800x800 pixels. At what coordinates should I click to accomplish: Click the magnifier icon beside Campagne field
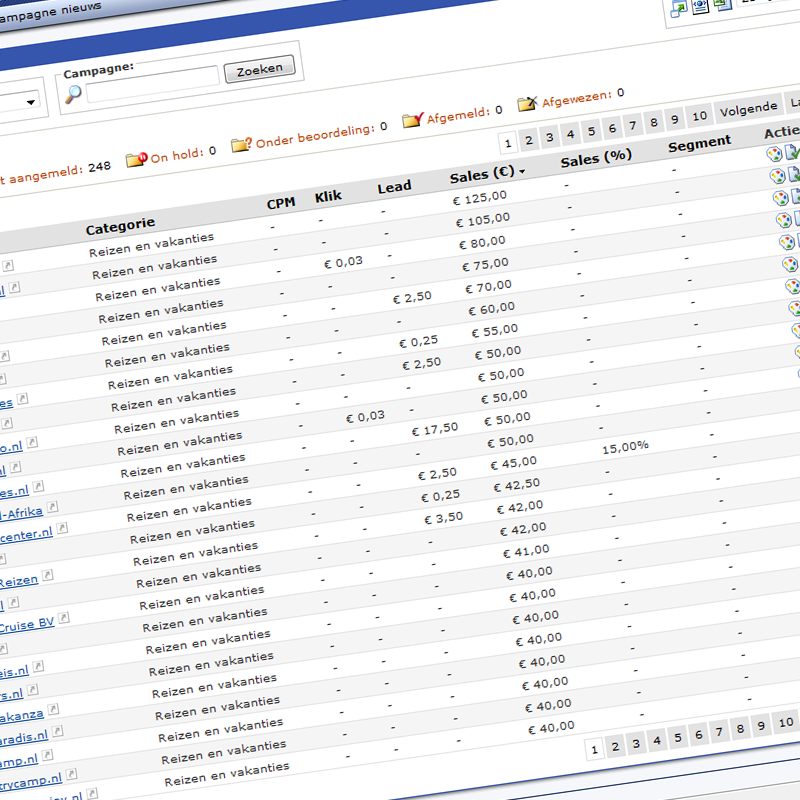tap(73, 94)
